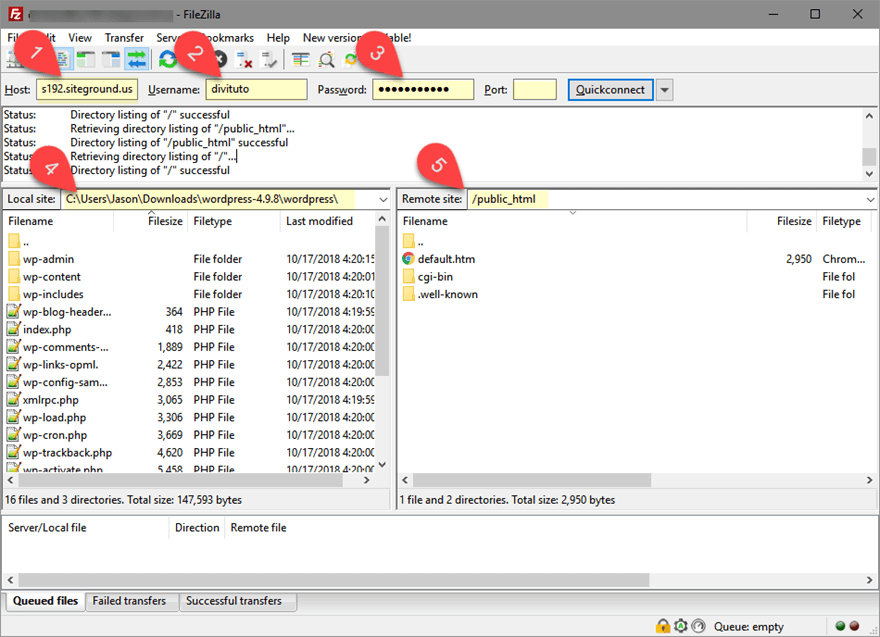Click the lock encryption icon in status bar
Screen dimensions: 880x637
tap(663, 626)
